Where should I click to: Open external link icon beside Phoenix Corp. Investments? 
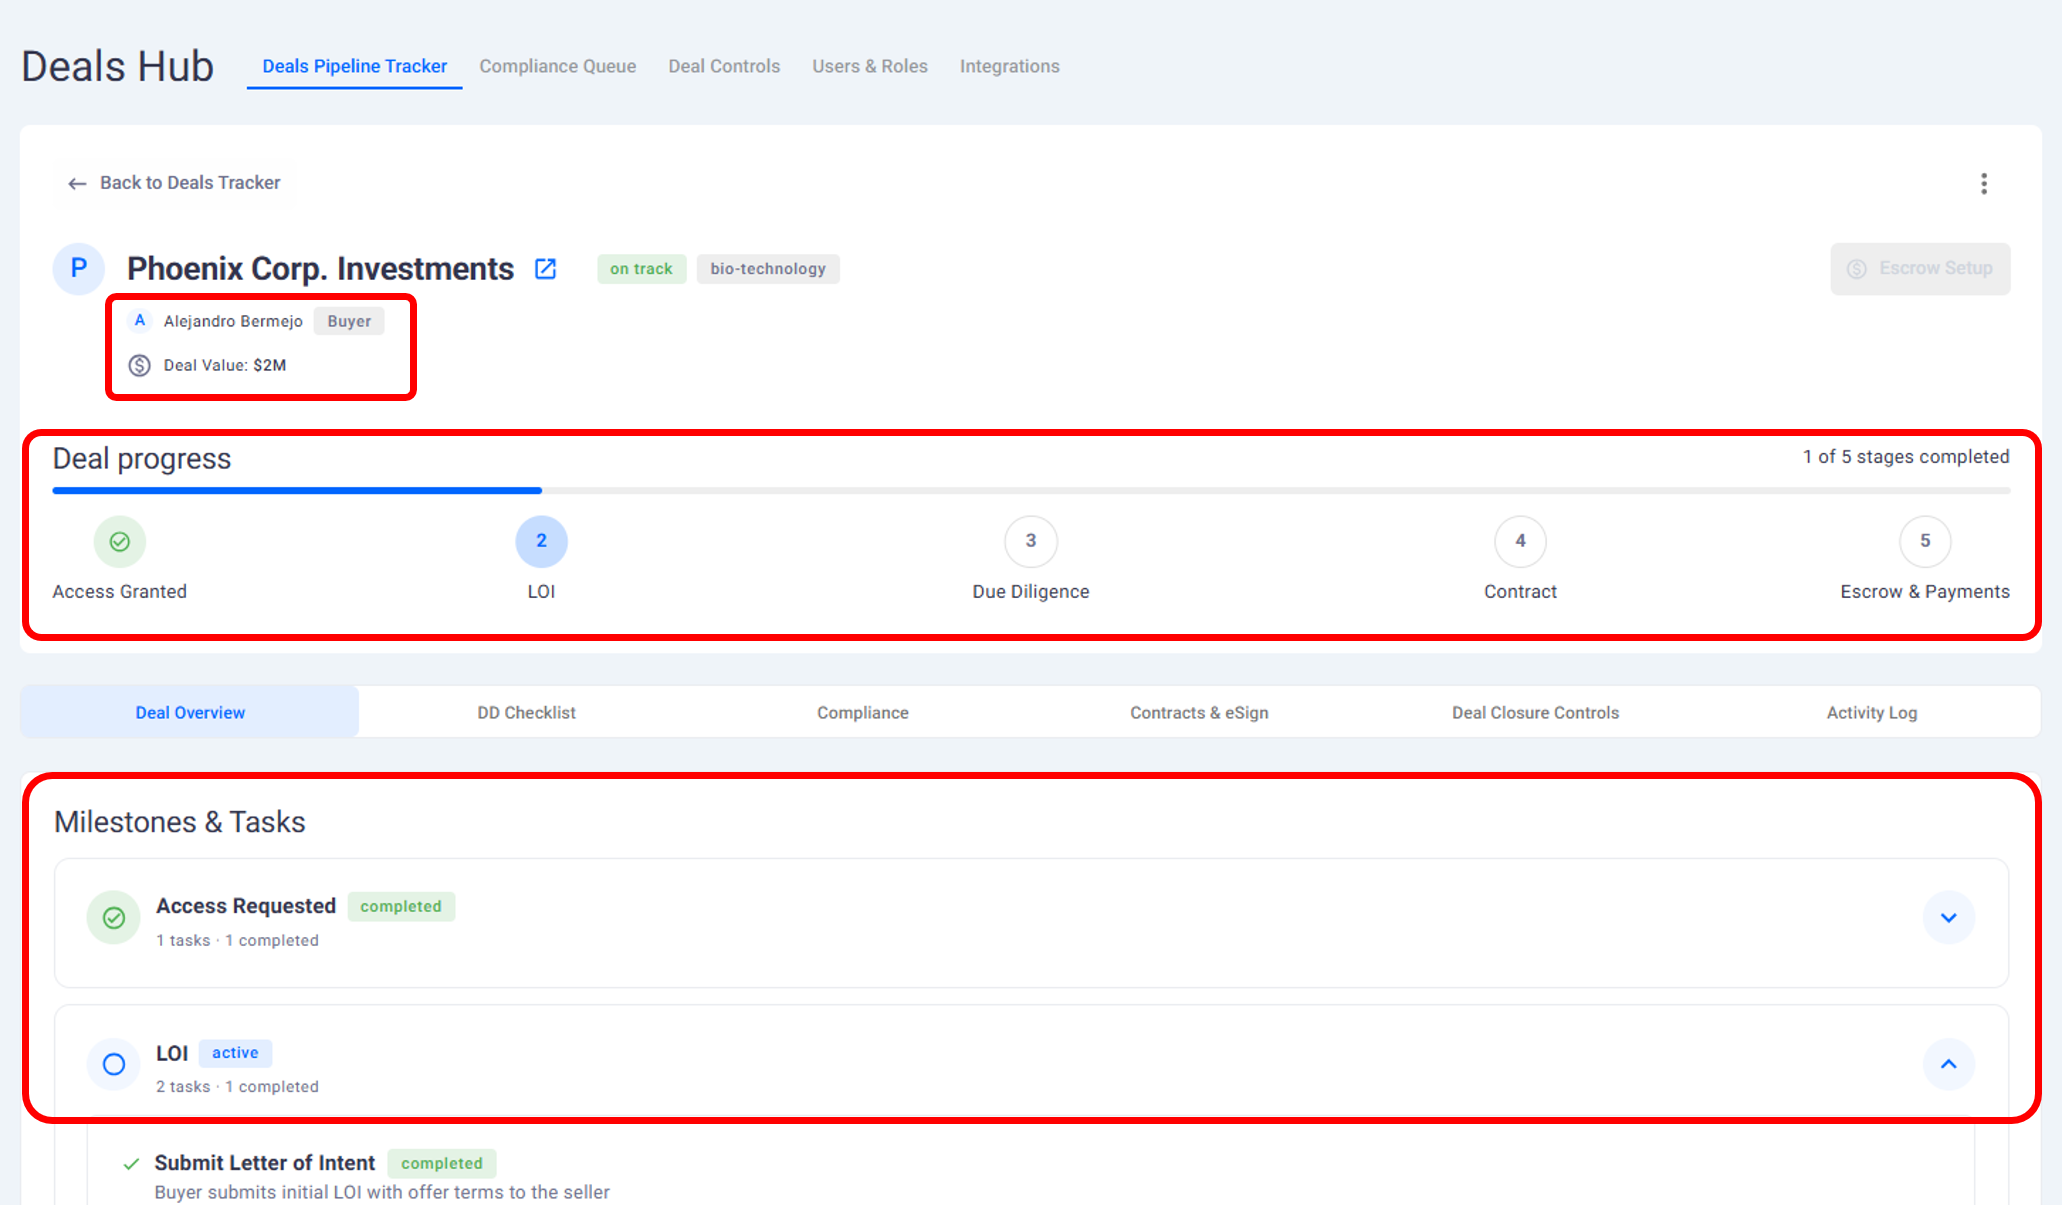545,269
